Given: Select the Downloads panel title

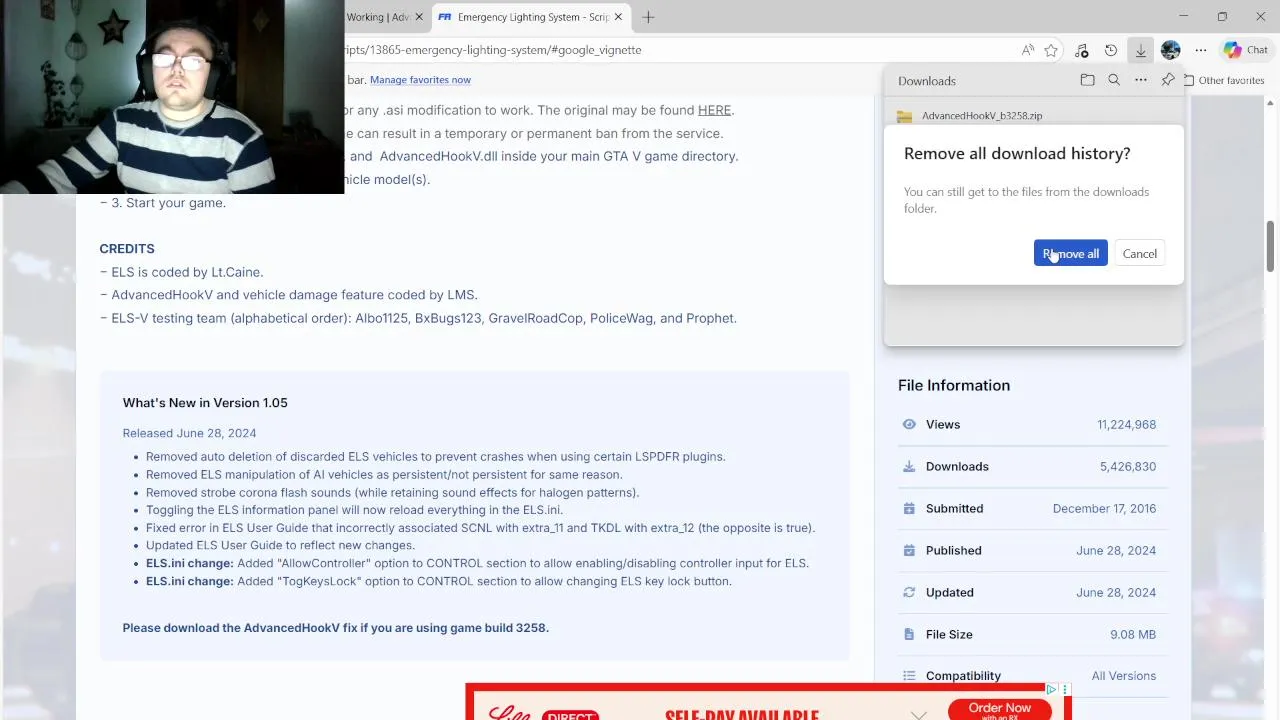Looking at the screenshot, I should click(927, 81).
